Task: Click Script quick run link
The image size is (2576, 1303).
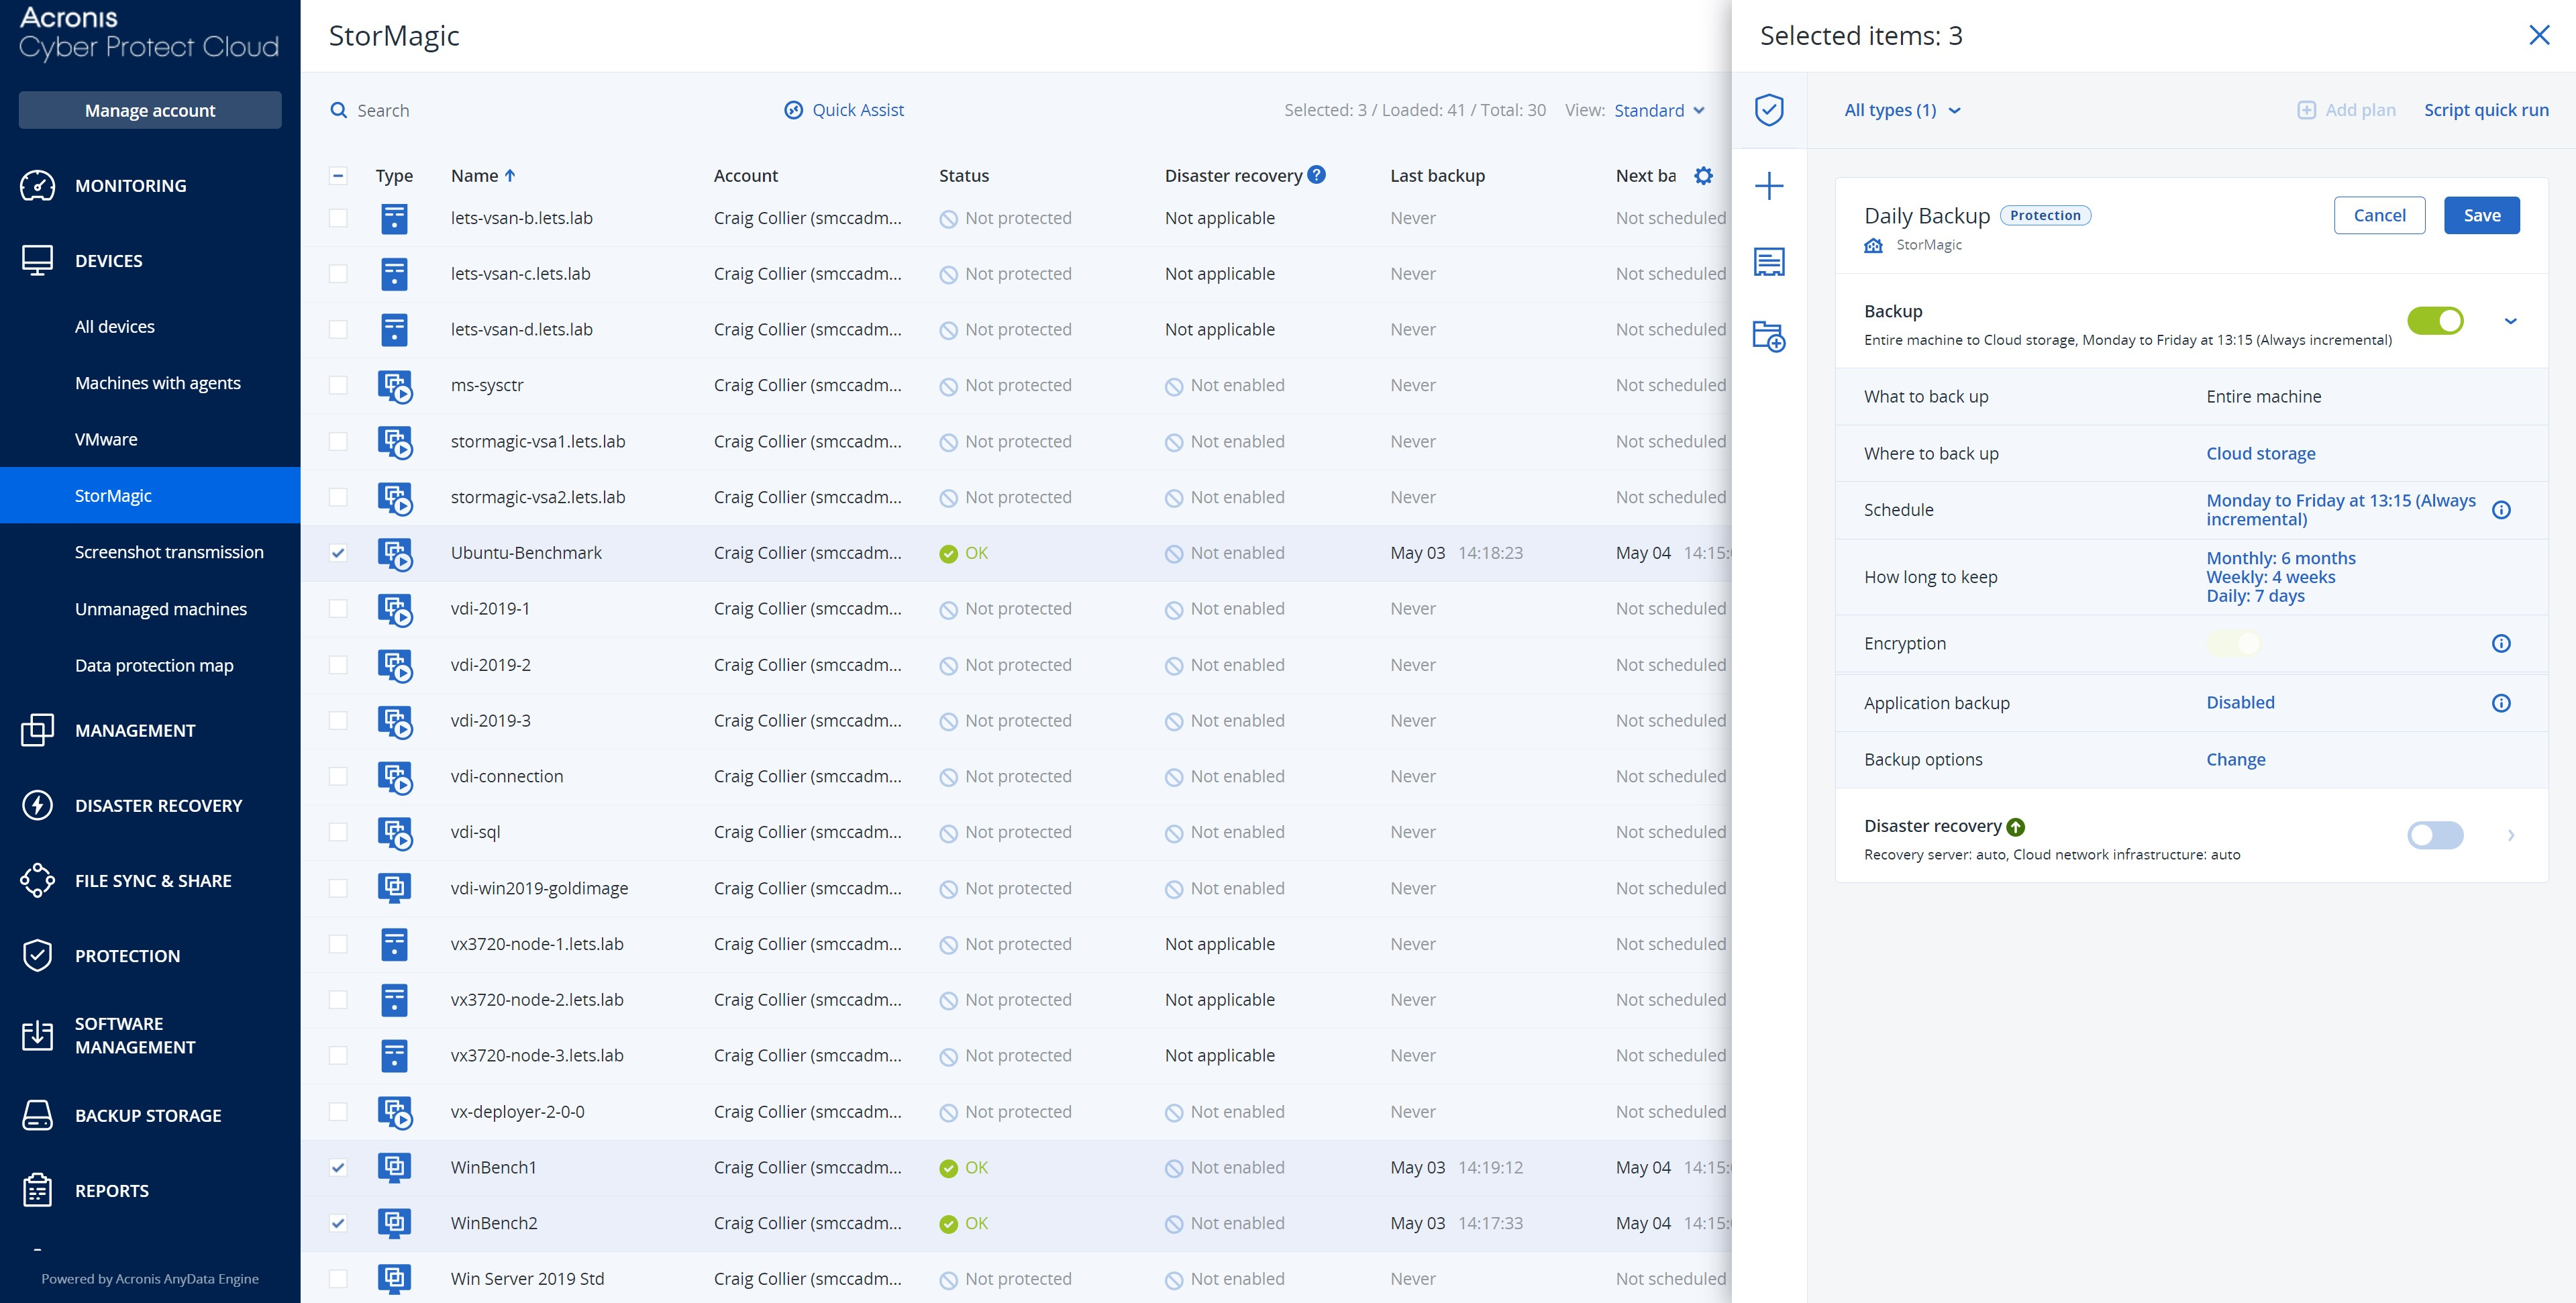Action: coord(2486,110)
